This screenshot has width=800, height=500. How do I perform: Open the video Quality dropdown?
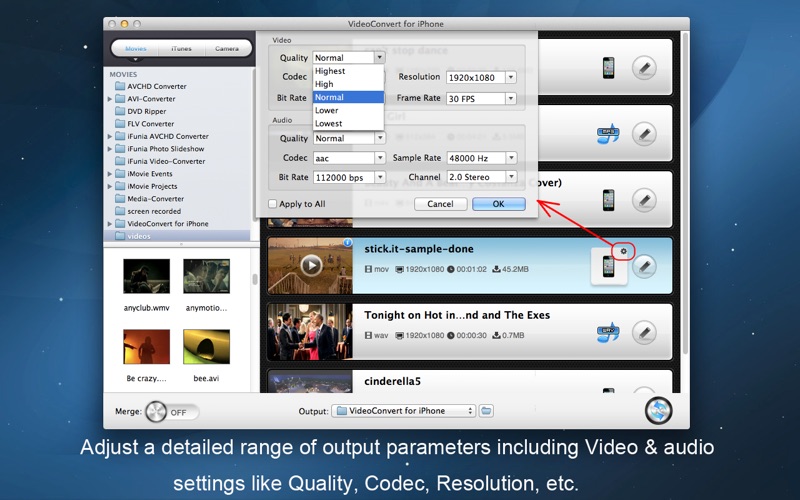tap(349, 58)
